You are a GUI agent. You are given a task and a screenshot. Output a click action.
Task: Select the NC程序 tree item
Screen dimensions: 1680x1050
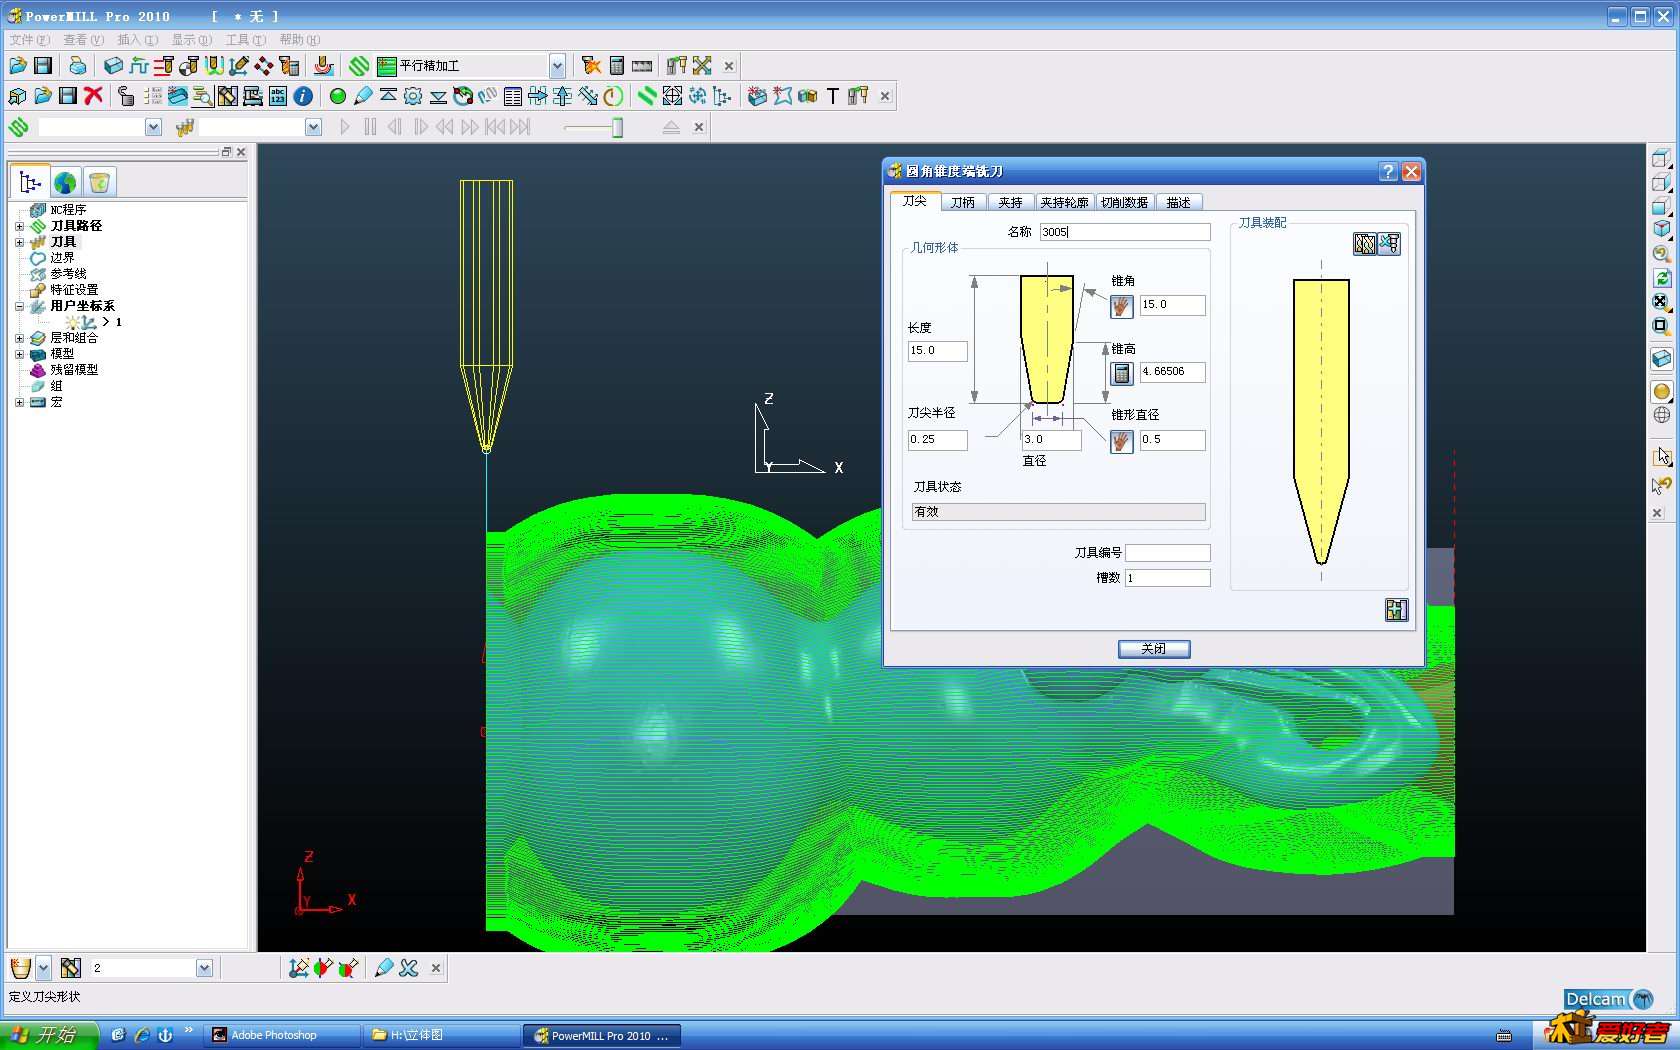[x=68, y=210]
